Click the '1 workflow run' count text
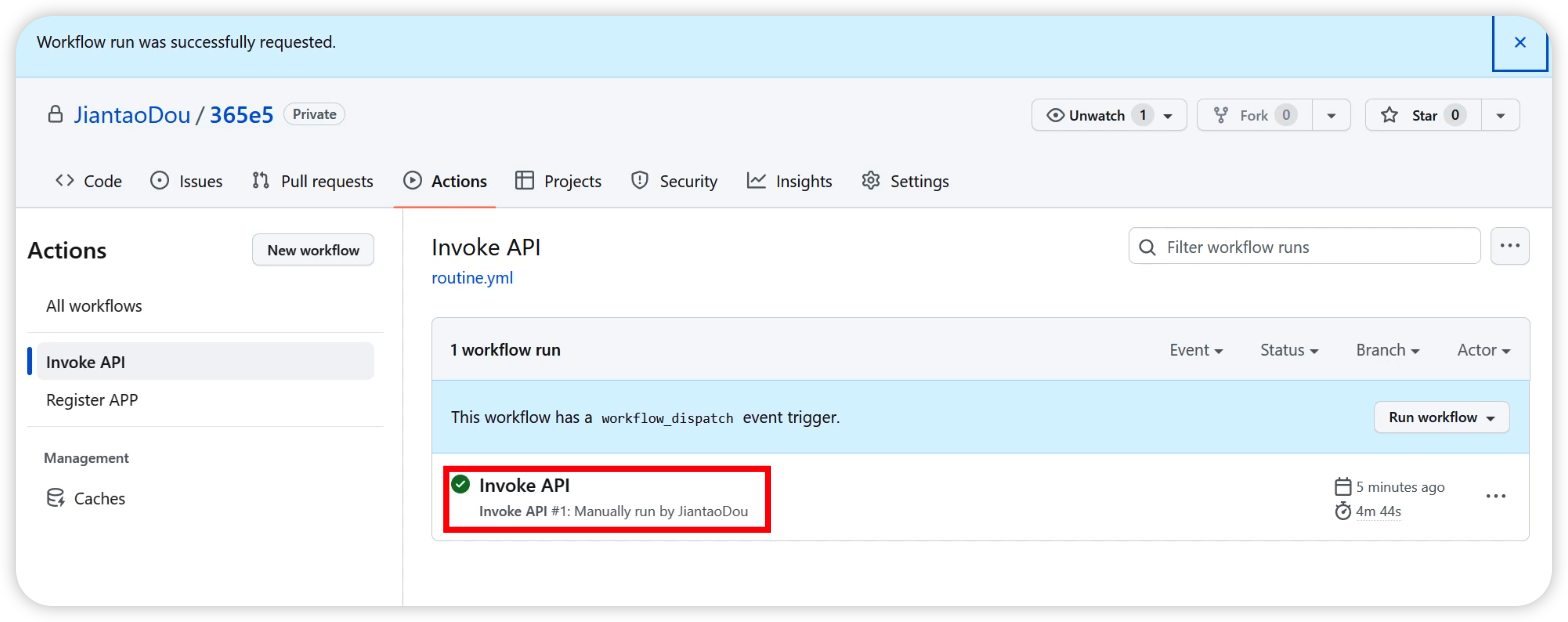 pos(505,350)
